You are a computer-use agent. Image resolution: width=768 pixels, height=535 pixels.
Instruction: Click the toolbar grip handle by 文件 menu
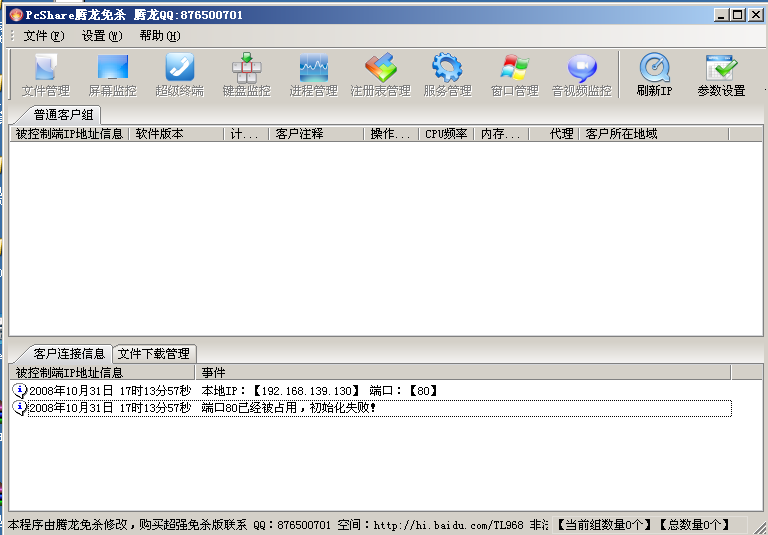(13, 36)
